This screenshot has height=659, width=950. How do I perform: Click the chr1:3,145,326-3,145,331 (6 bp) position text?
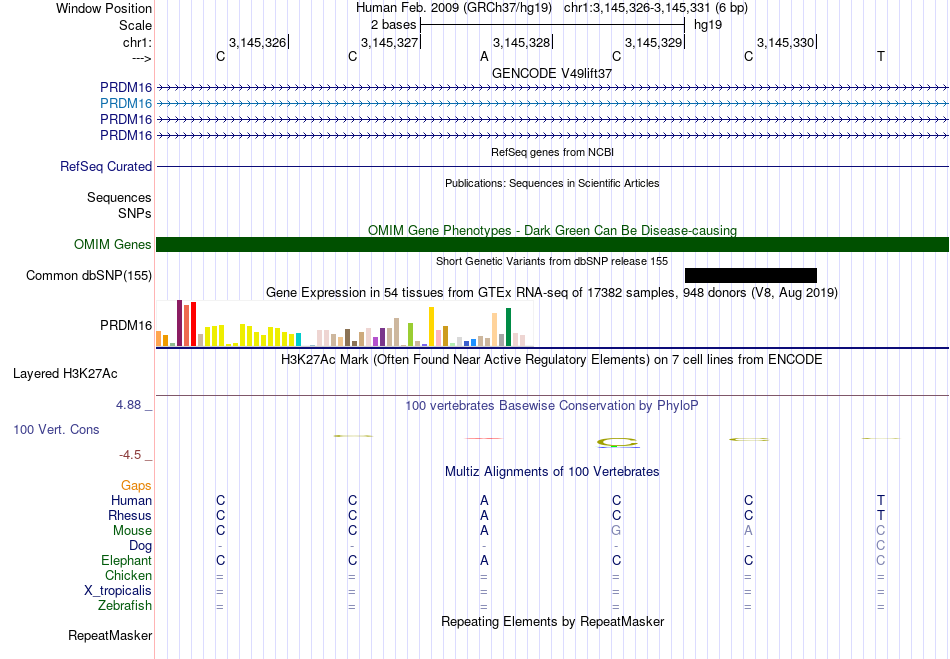coord(656,8)
